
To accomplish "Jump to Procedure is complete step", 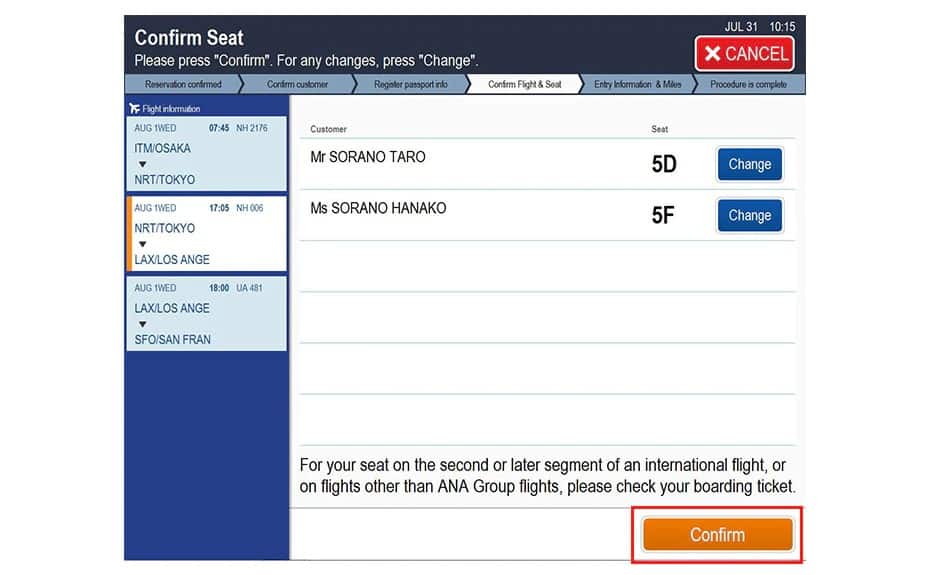I will tap(748, 85).
